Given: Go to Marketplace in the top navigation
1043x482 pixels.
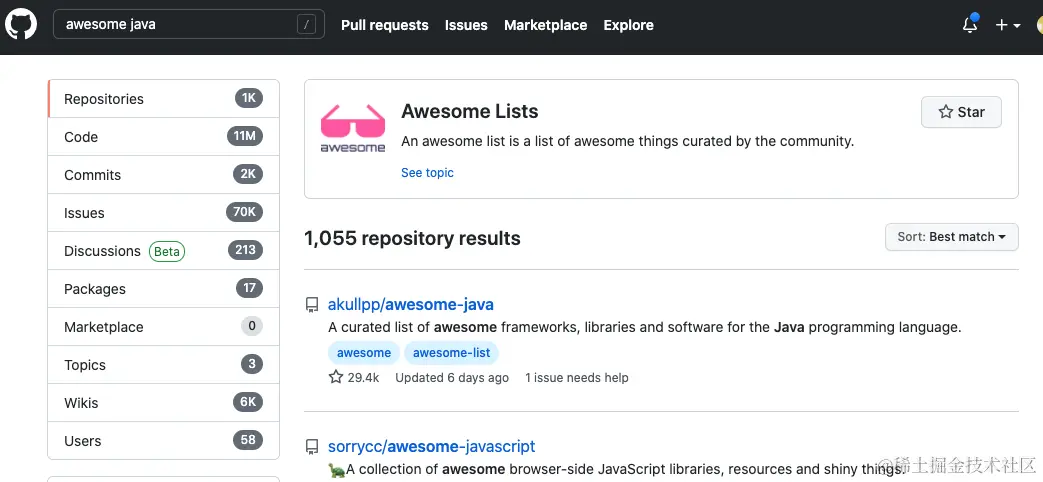Looking at the screenshot, I should coord(545,25).
